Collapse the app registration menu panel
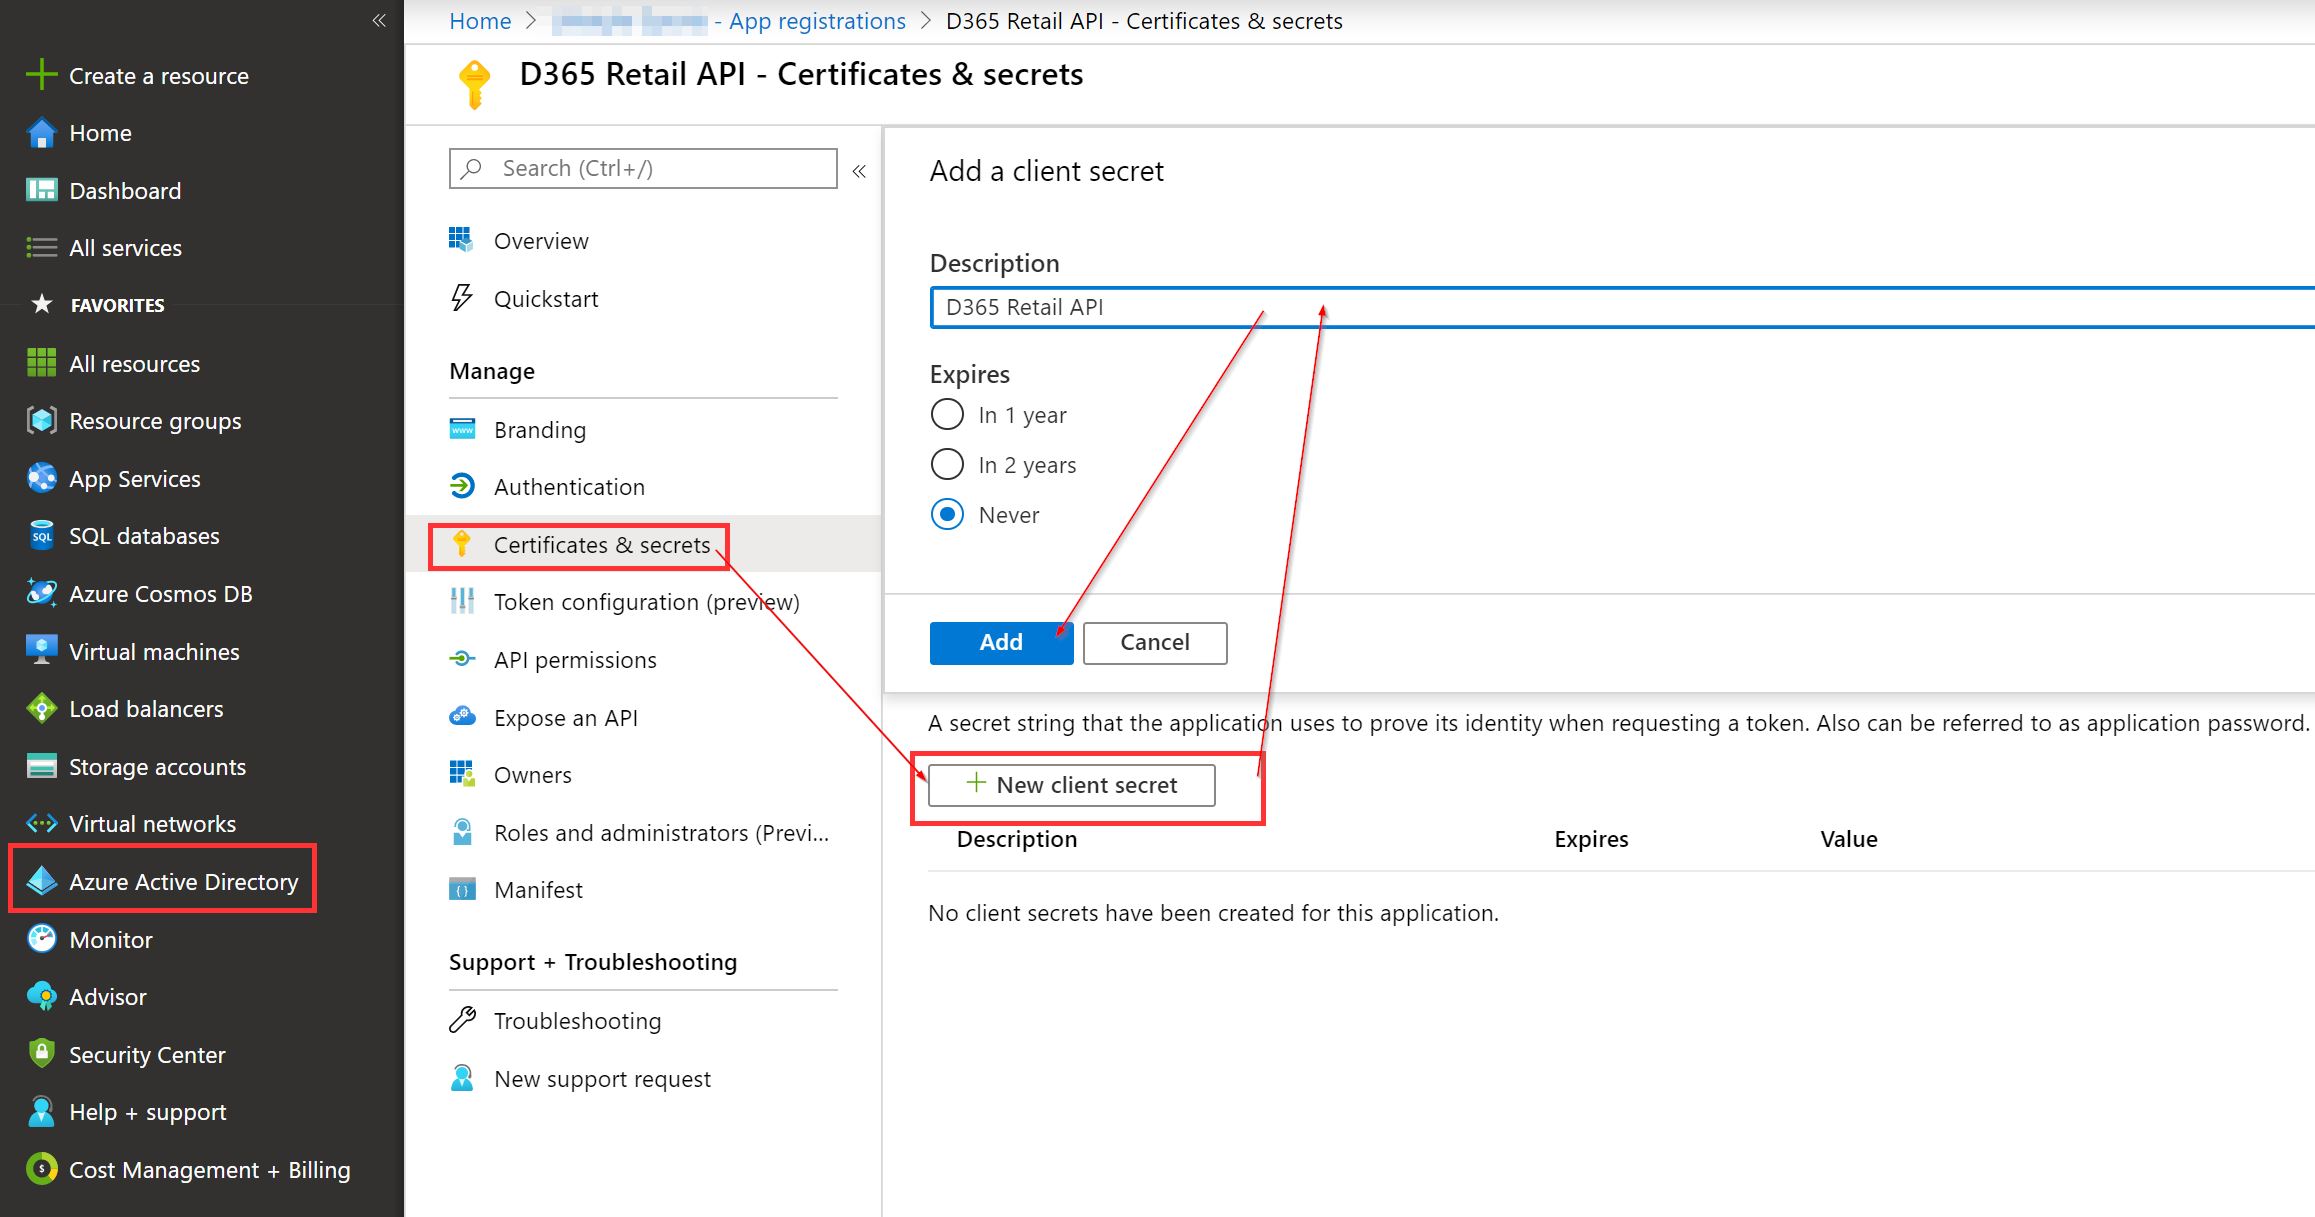 pos(859,171)
